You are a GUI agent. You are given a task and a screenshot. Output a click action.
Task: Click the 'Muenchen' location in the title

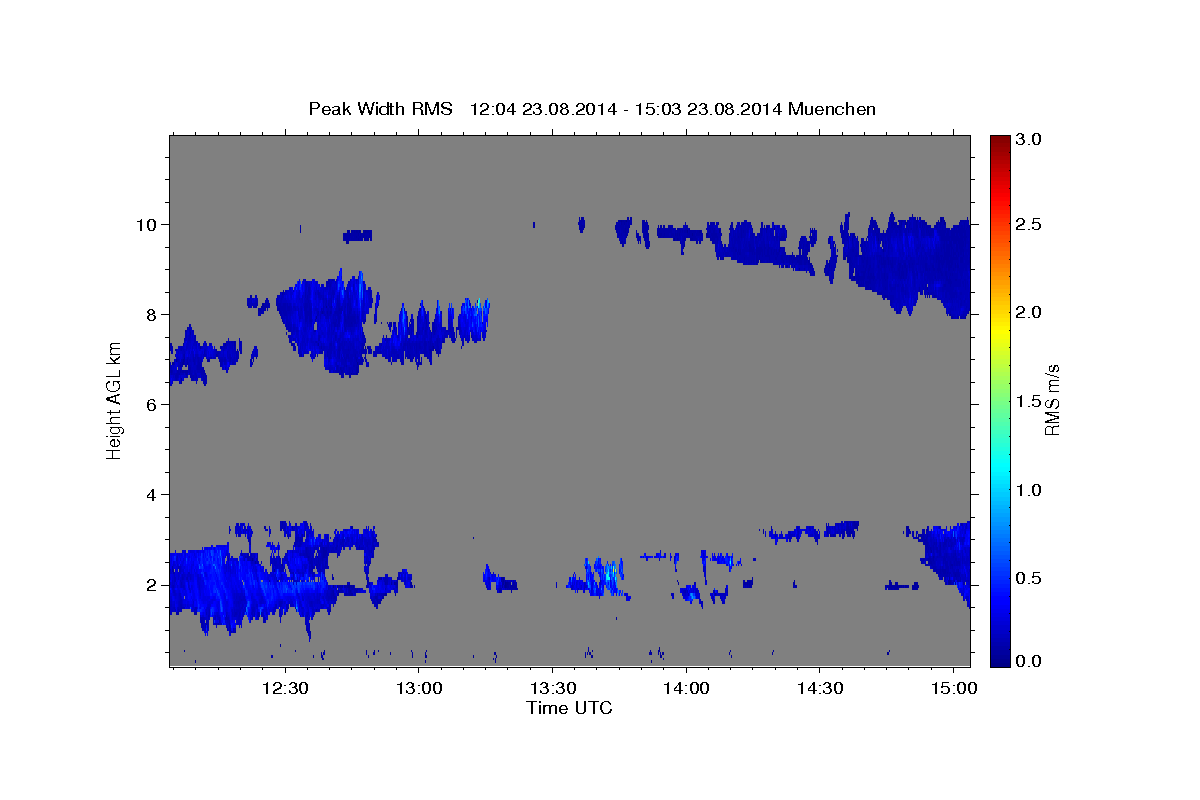click(x=832, y=109)
